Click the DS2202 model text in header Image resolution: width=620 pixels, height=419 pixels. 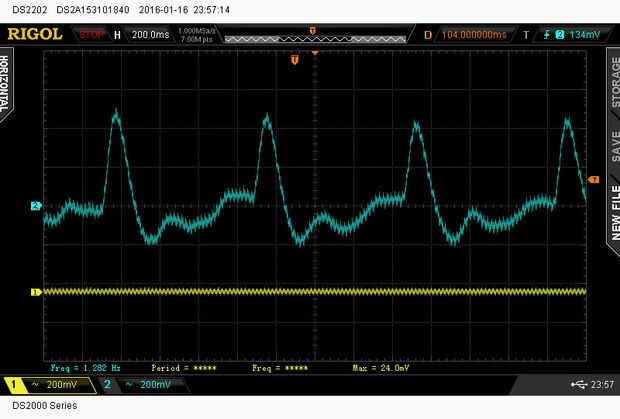[x=30, y=10]
